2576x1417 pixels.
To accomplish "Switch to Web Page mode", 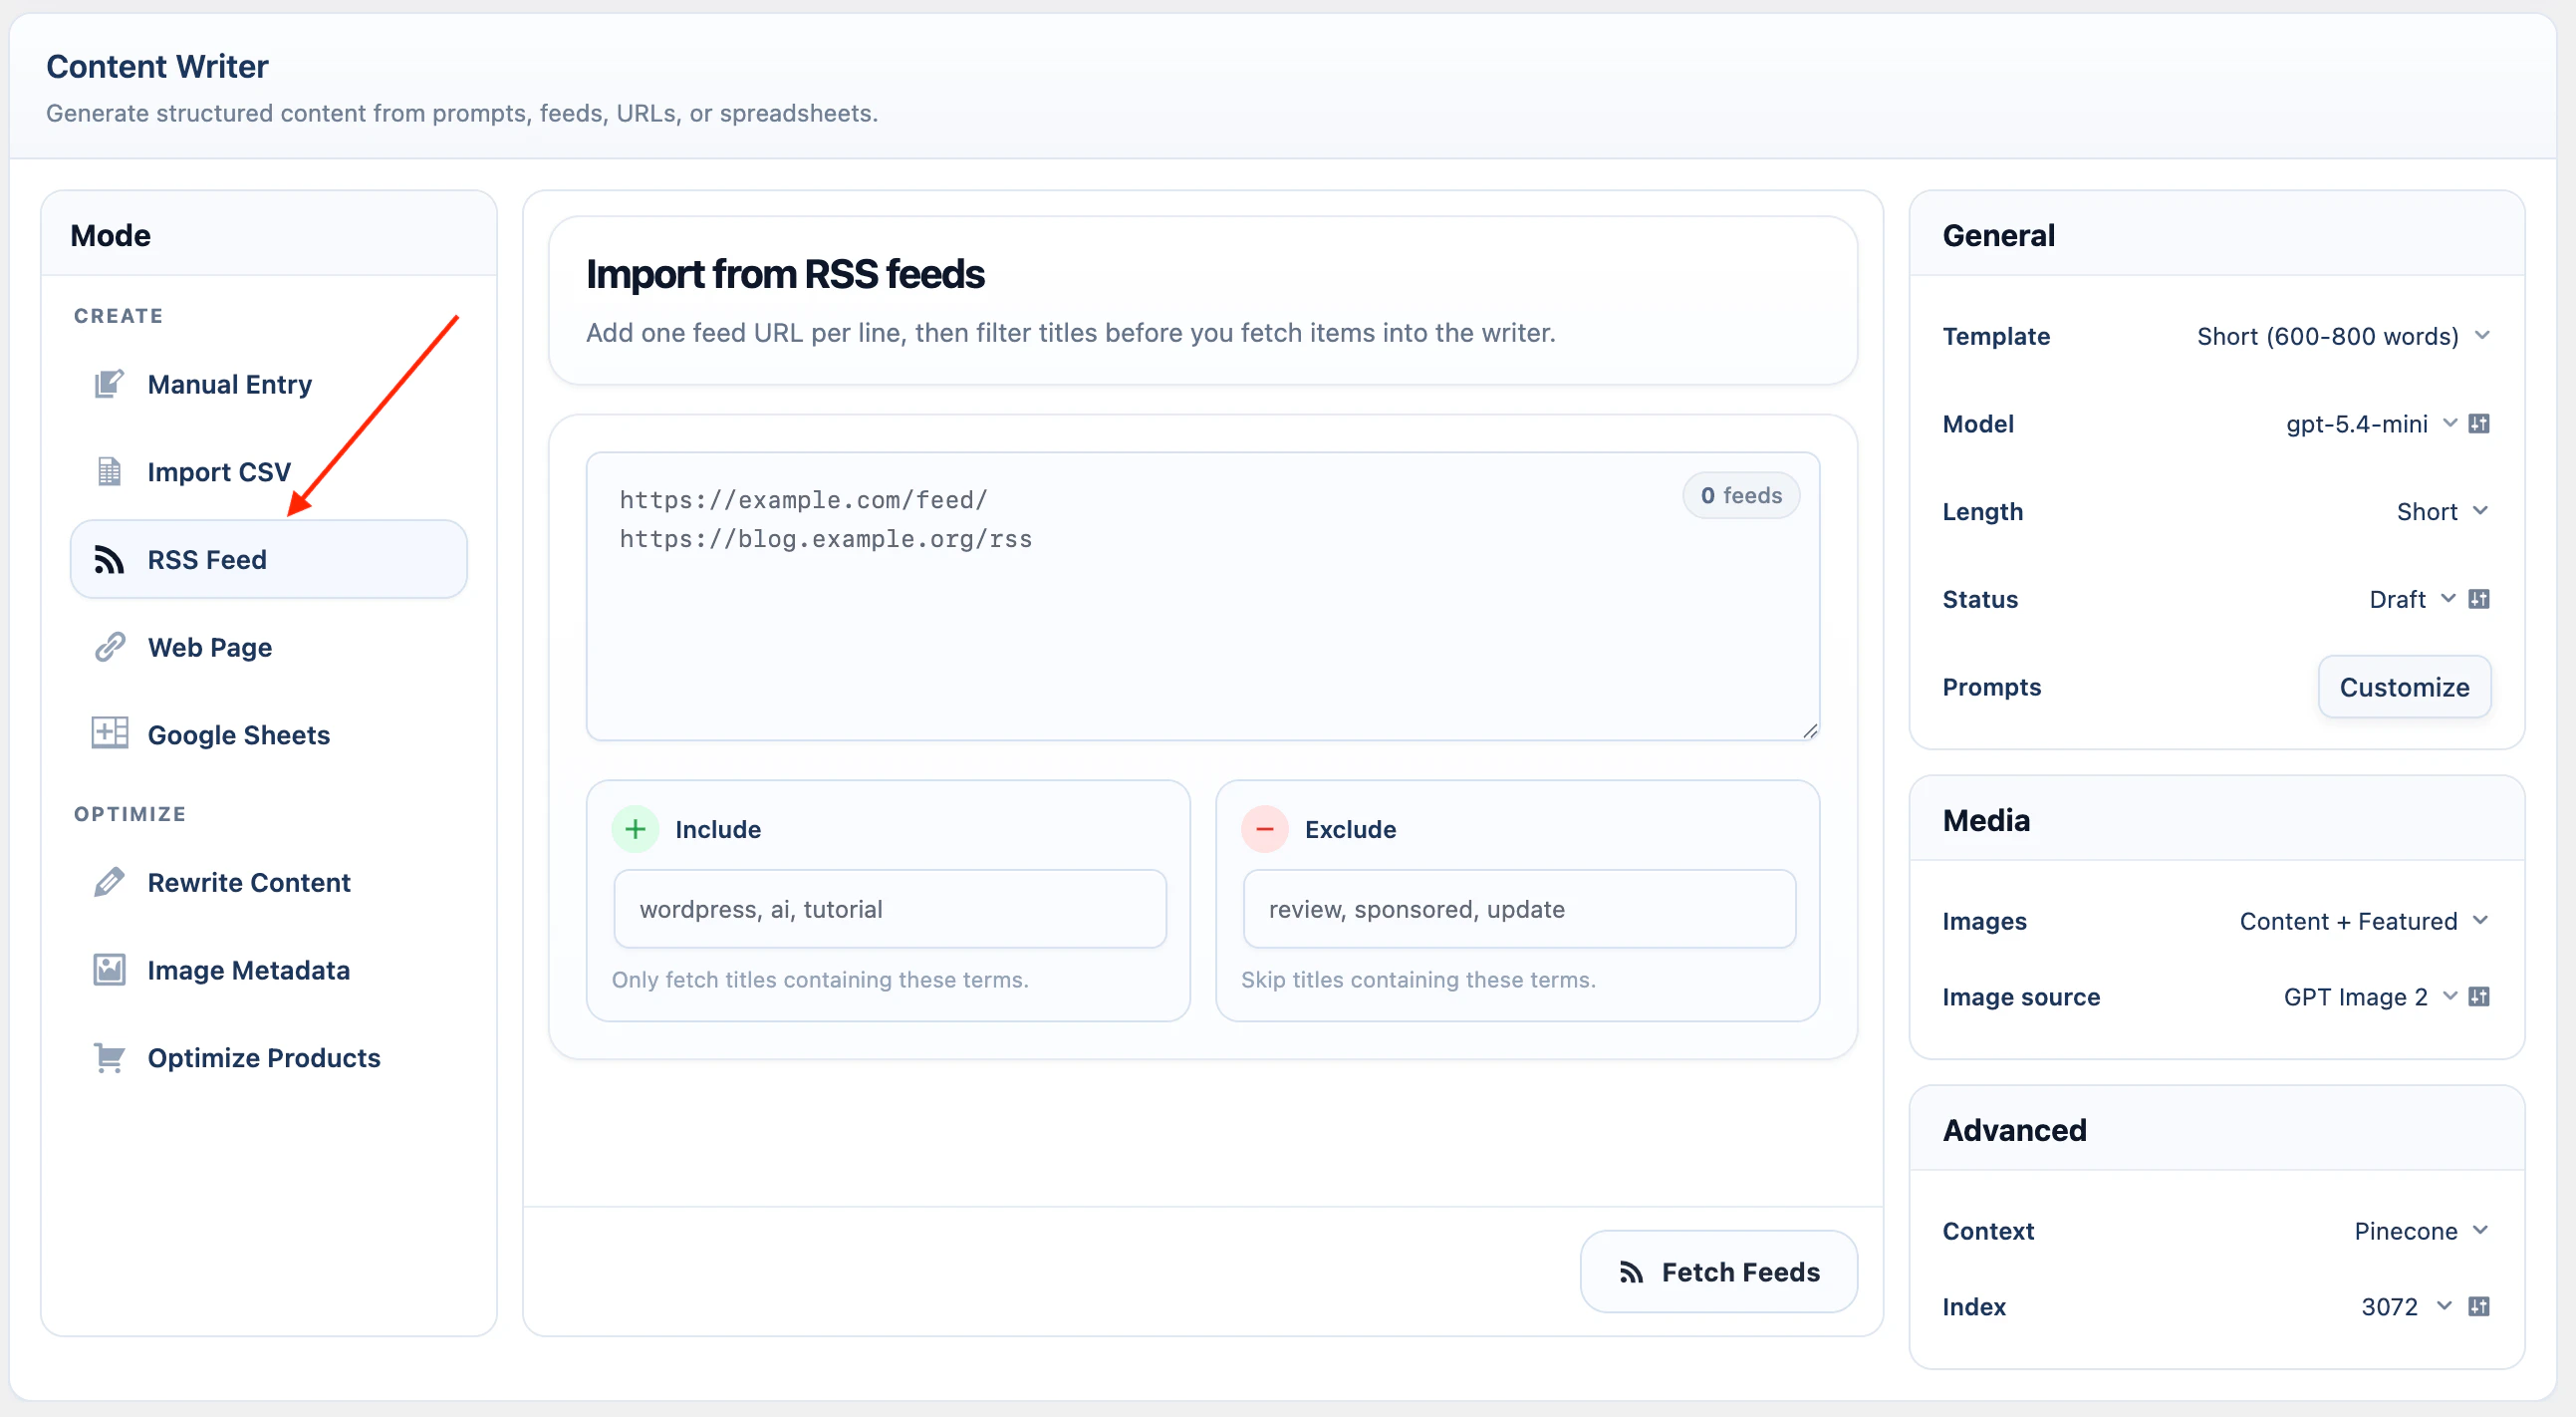I will pos(268,647).
